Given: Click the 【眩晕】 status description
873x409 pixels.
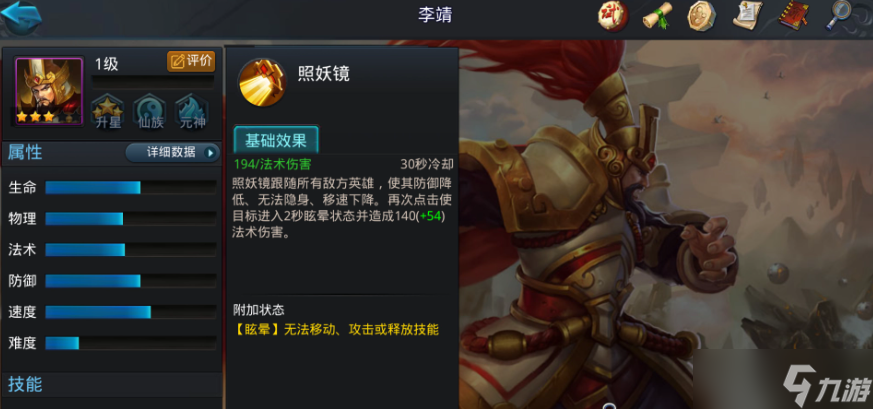Looking at the screenshot, I should click(336, 330).
